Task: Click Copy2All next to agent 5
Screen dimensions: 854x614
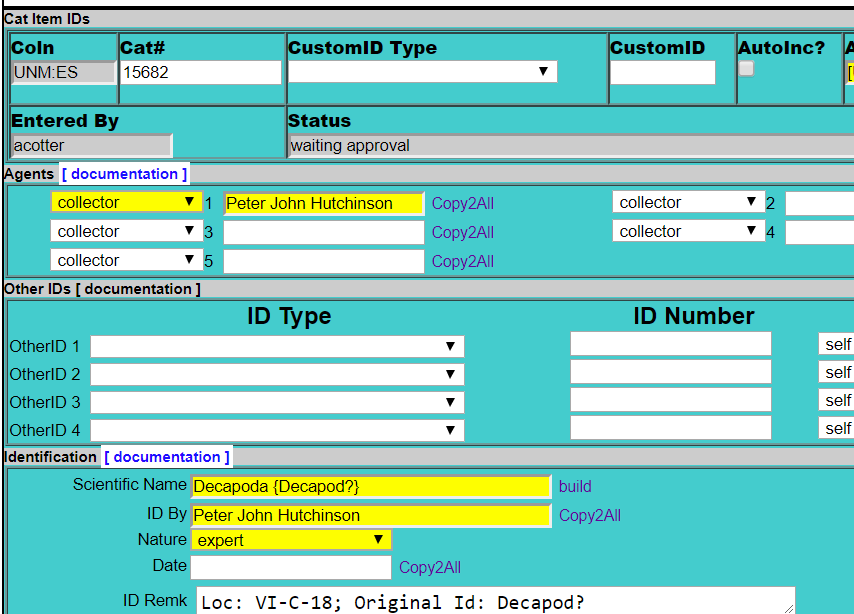Action: point(462,262)
